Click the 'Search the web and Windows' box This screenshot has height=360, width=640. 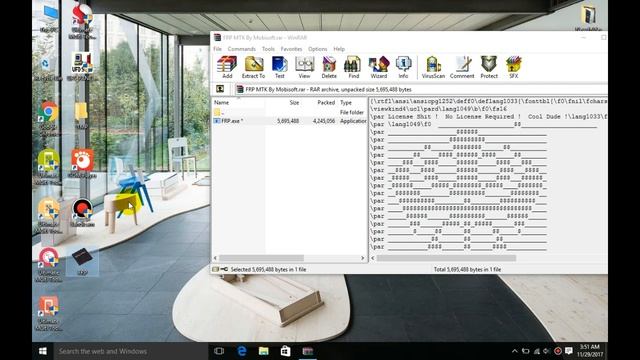click(x=131, y=351)
